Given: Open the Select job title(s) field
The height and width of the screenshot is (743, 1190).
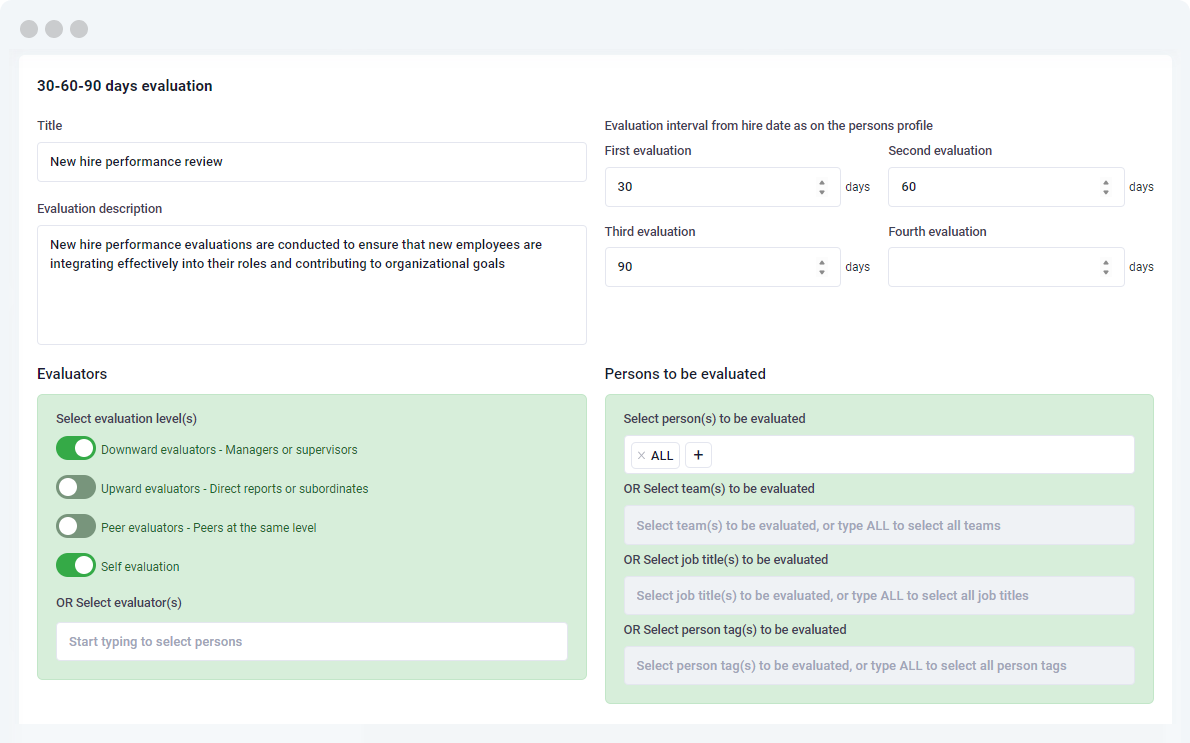Looking at the screenshot, I should click(x=879, y=595).
